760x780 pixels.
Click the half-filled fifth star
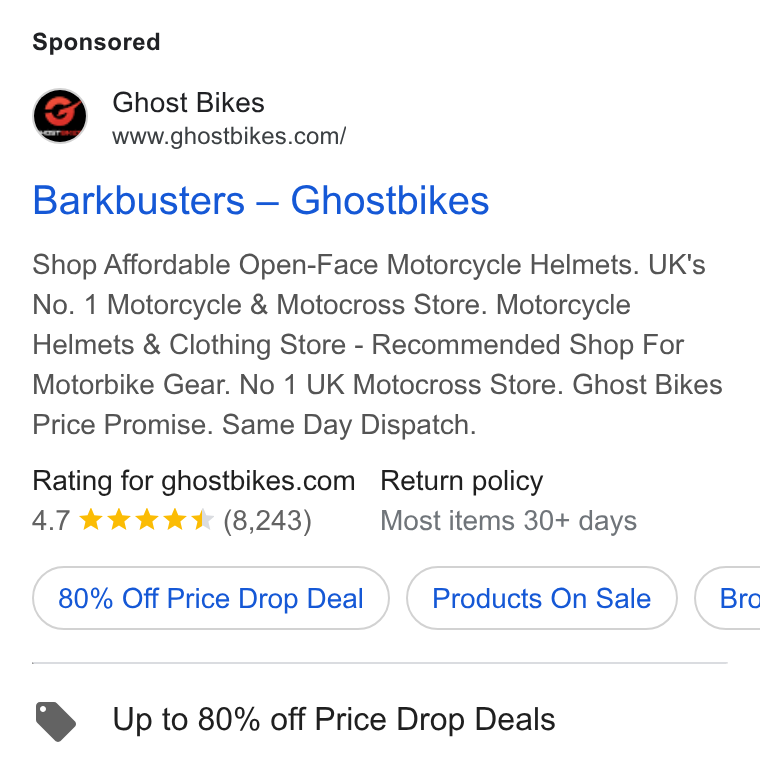(x=203, y=520)
